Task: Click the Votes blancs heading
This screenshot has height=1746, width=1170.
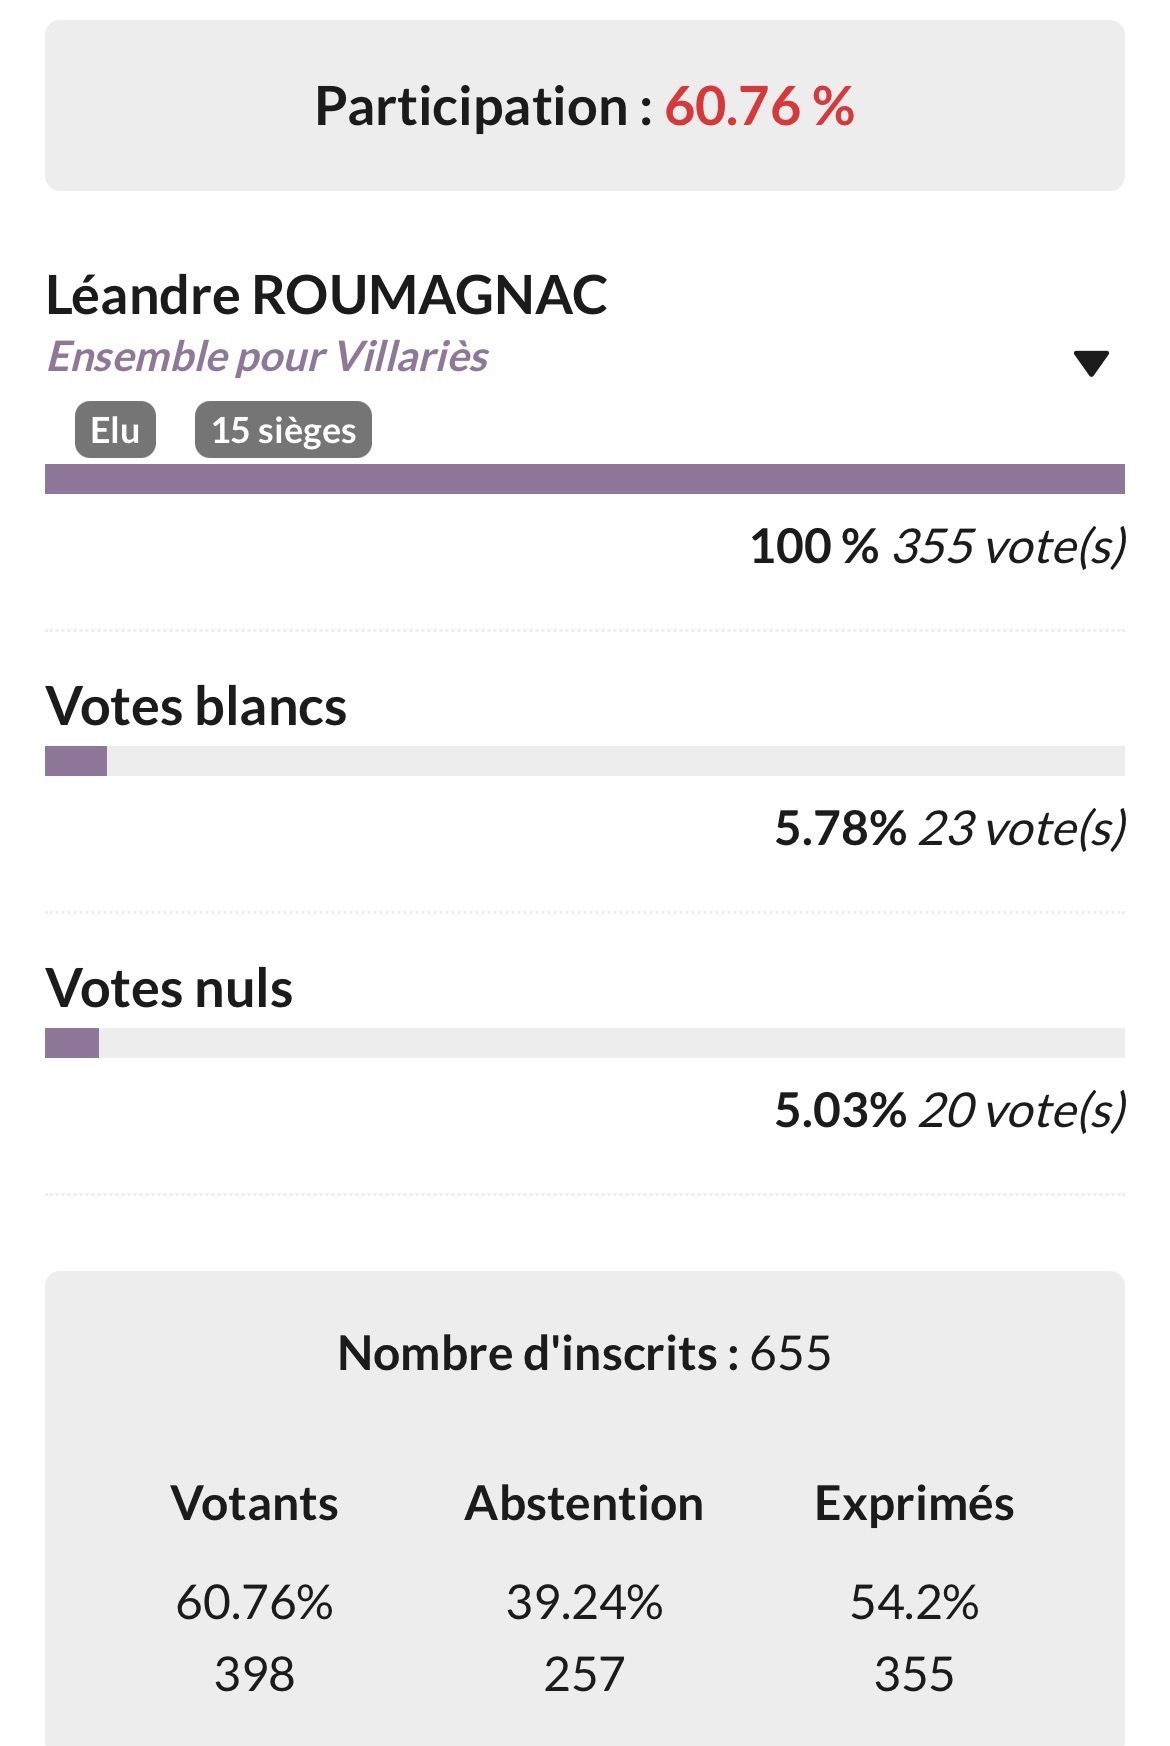Action: (196, 706)
